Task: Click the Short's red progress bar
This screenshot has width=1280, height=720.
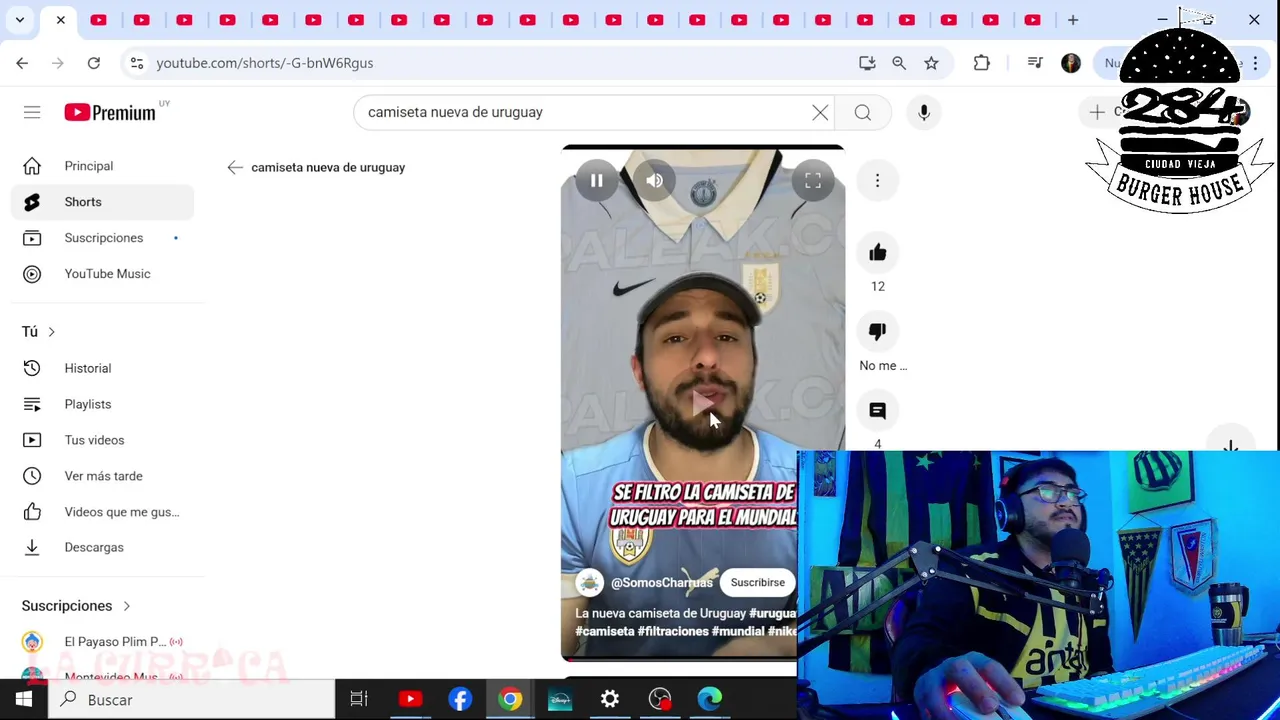Action: (x=680, y=659)
